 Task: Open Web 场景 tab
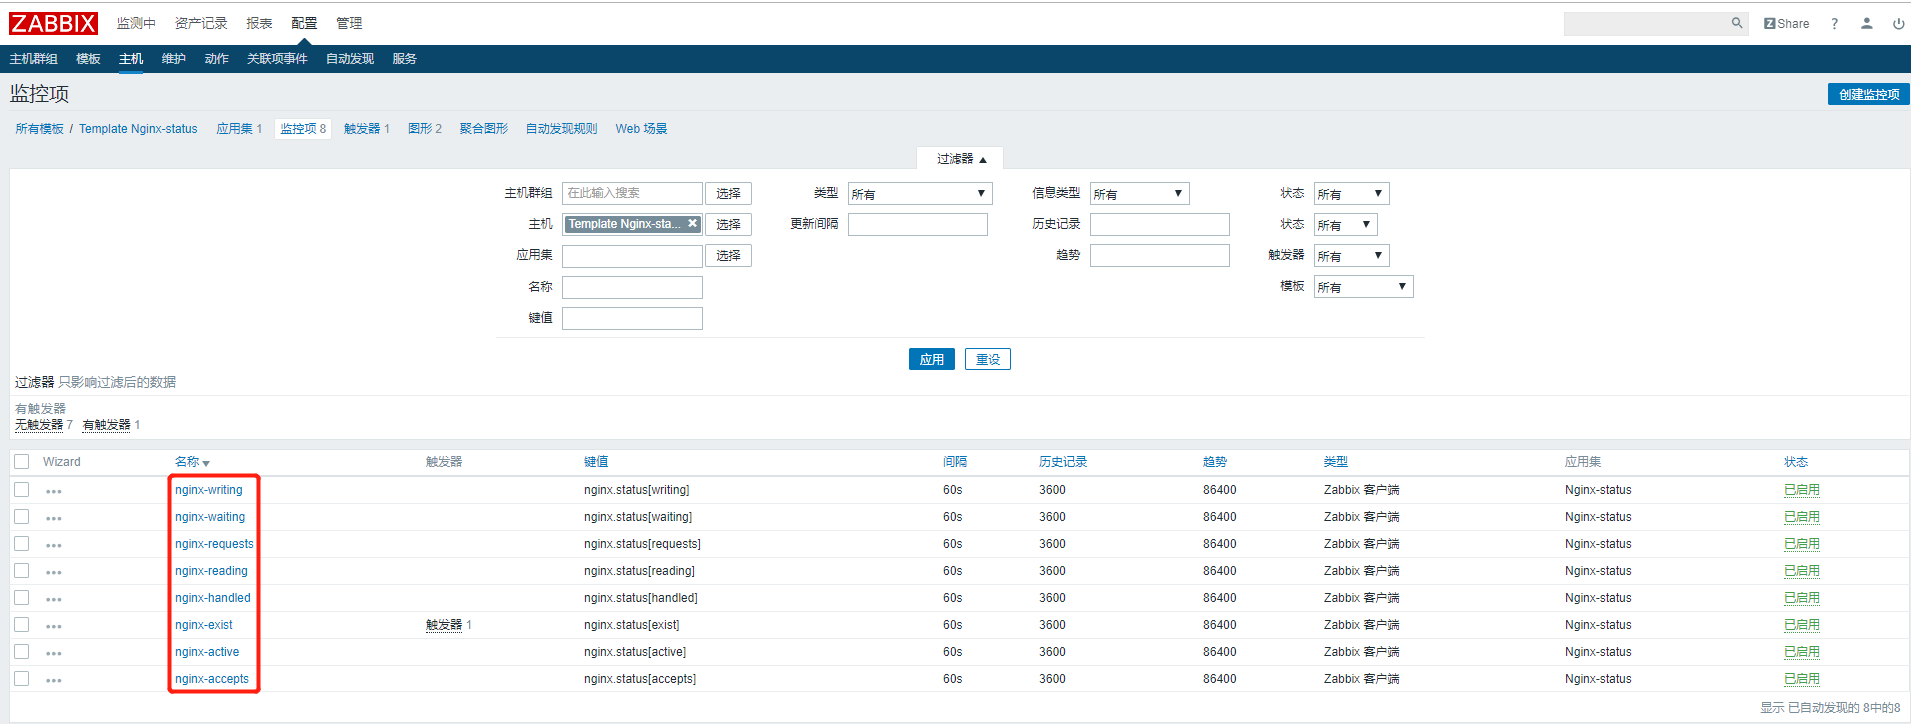coord(641,129)
